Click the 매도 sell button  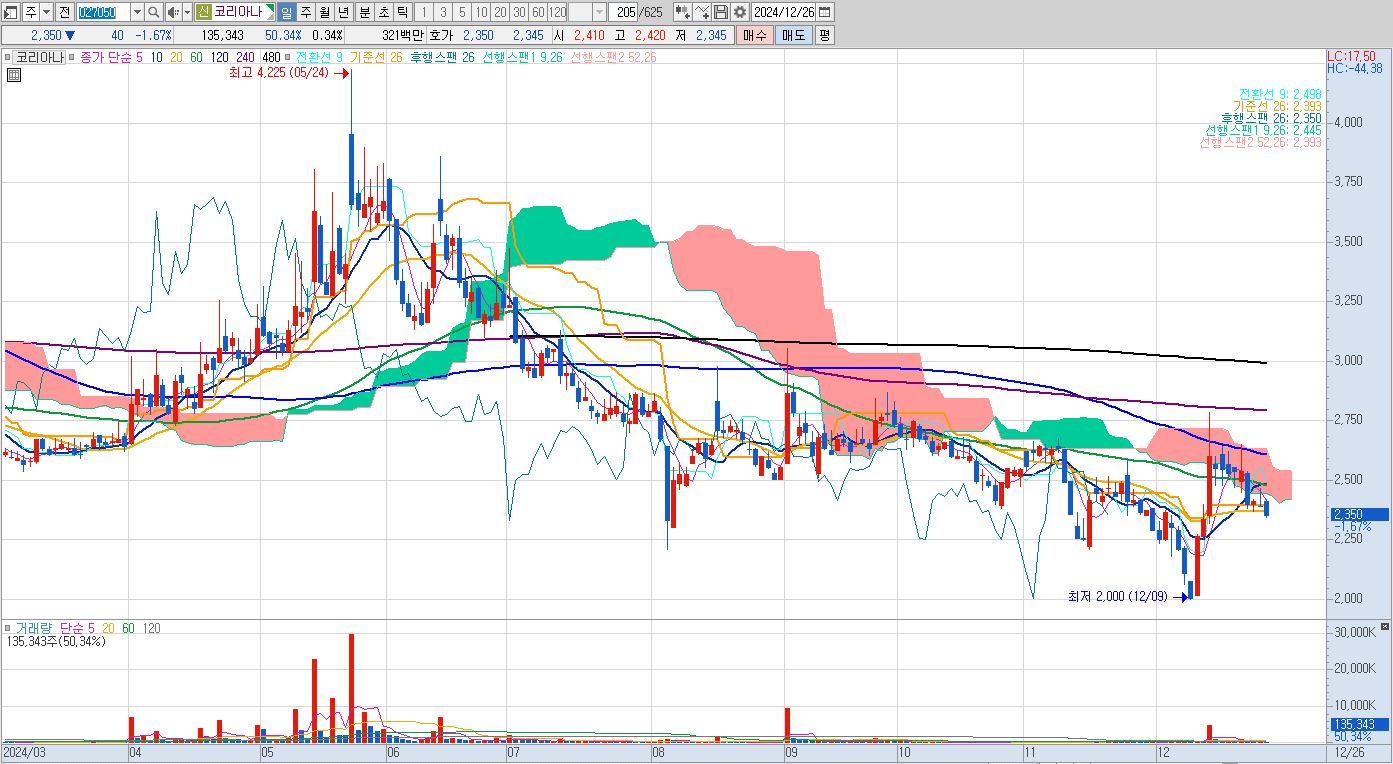coord(793,35)
